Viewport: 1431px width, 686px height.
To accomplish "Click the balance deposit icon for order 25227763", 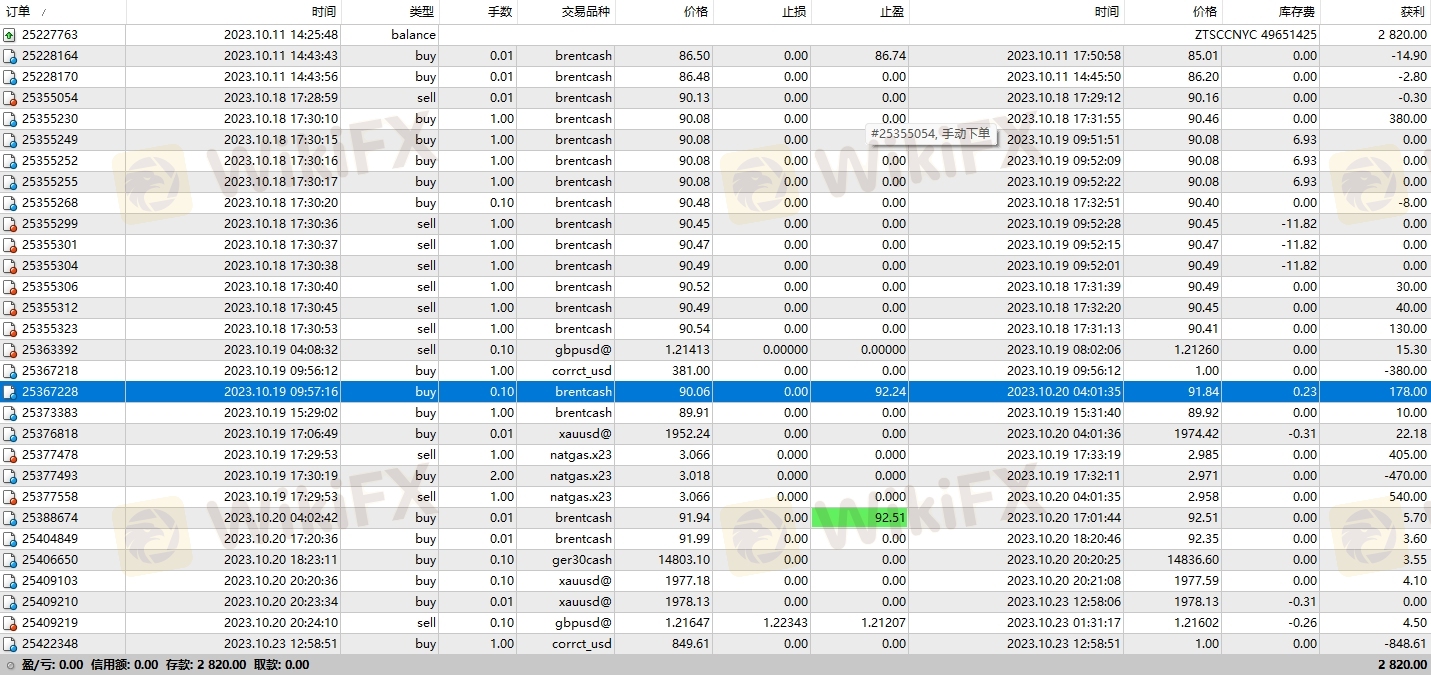I will pos(10,35).
